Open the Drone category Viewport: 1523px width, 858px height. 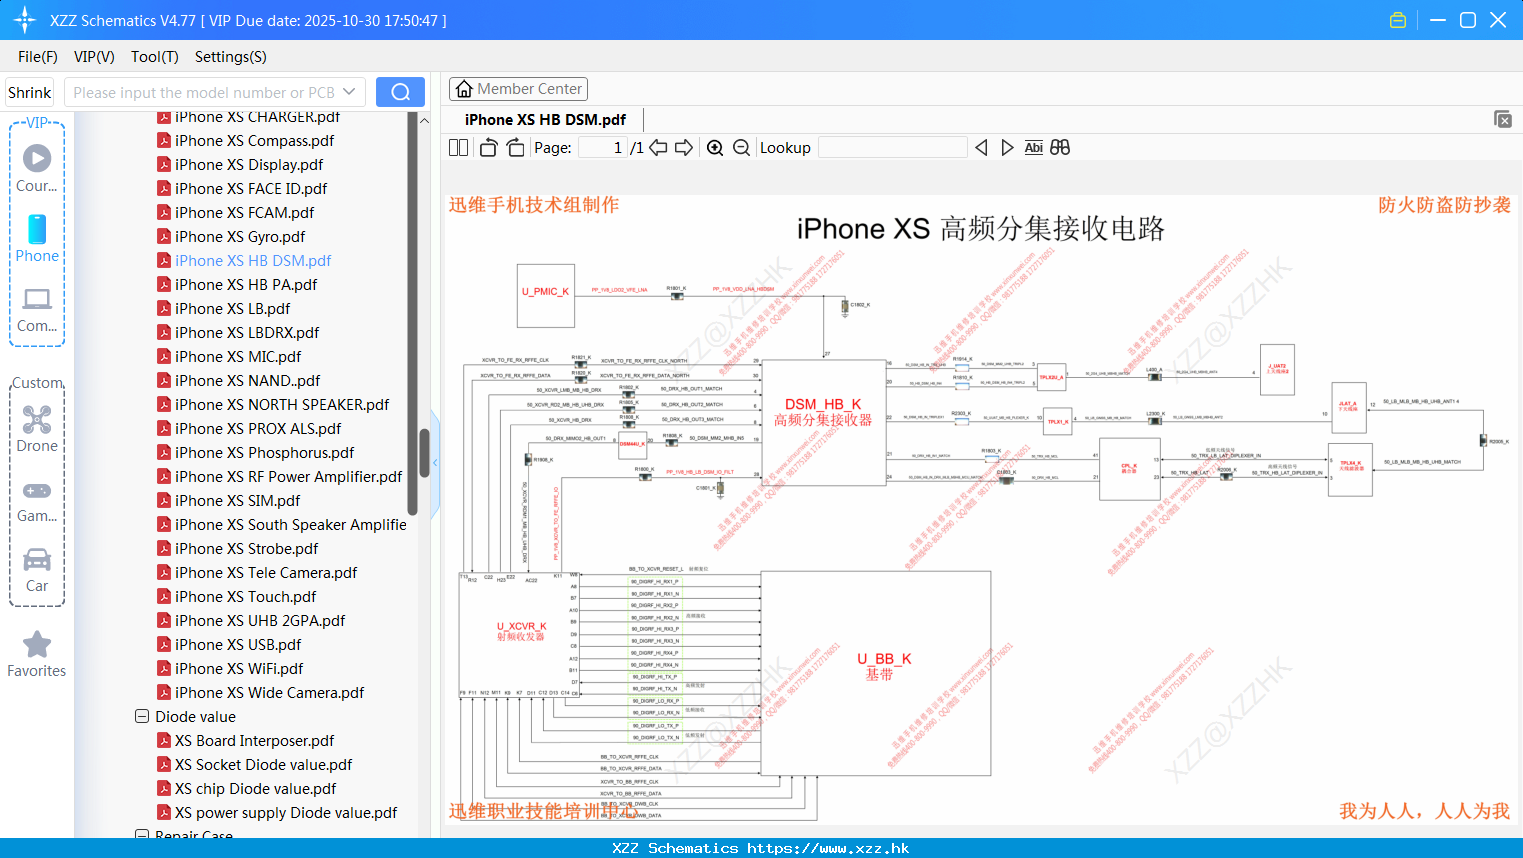(37, 429)
